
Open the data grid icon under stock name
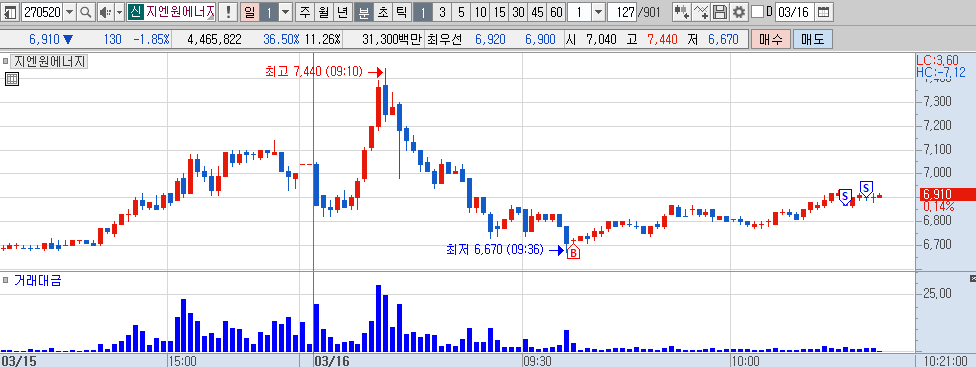pos(11,79)
